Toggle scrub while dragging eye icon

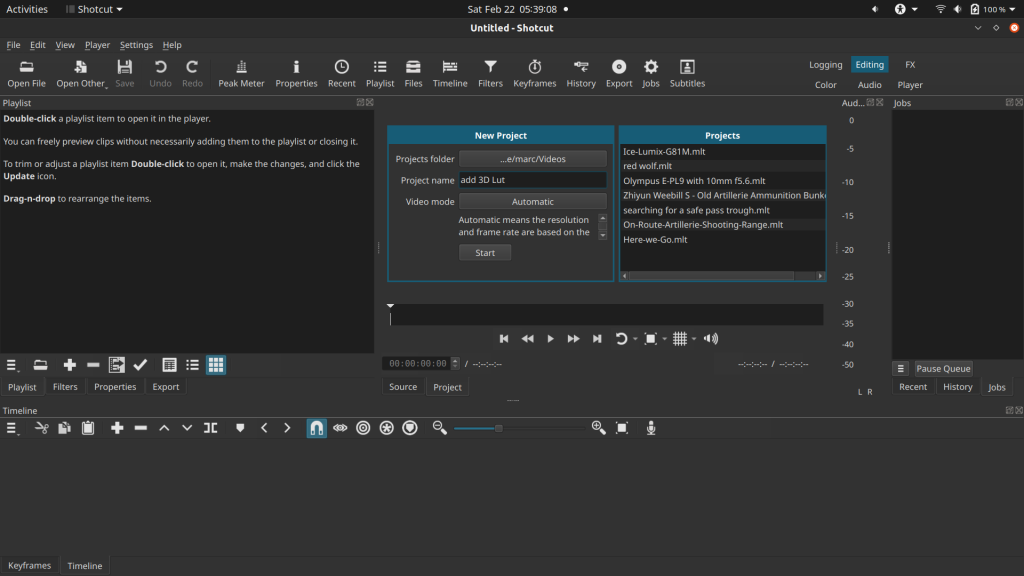click(x=340, y=428)
